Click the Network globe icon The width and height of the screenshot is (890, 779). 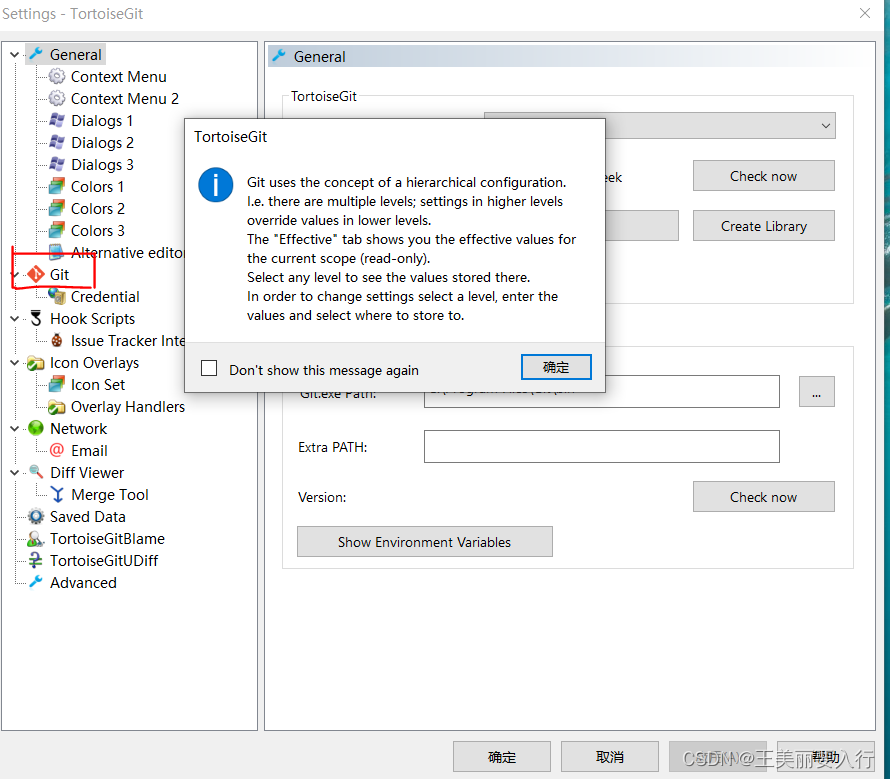[36, 428]
